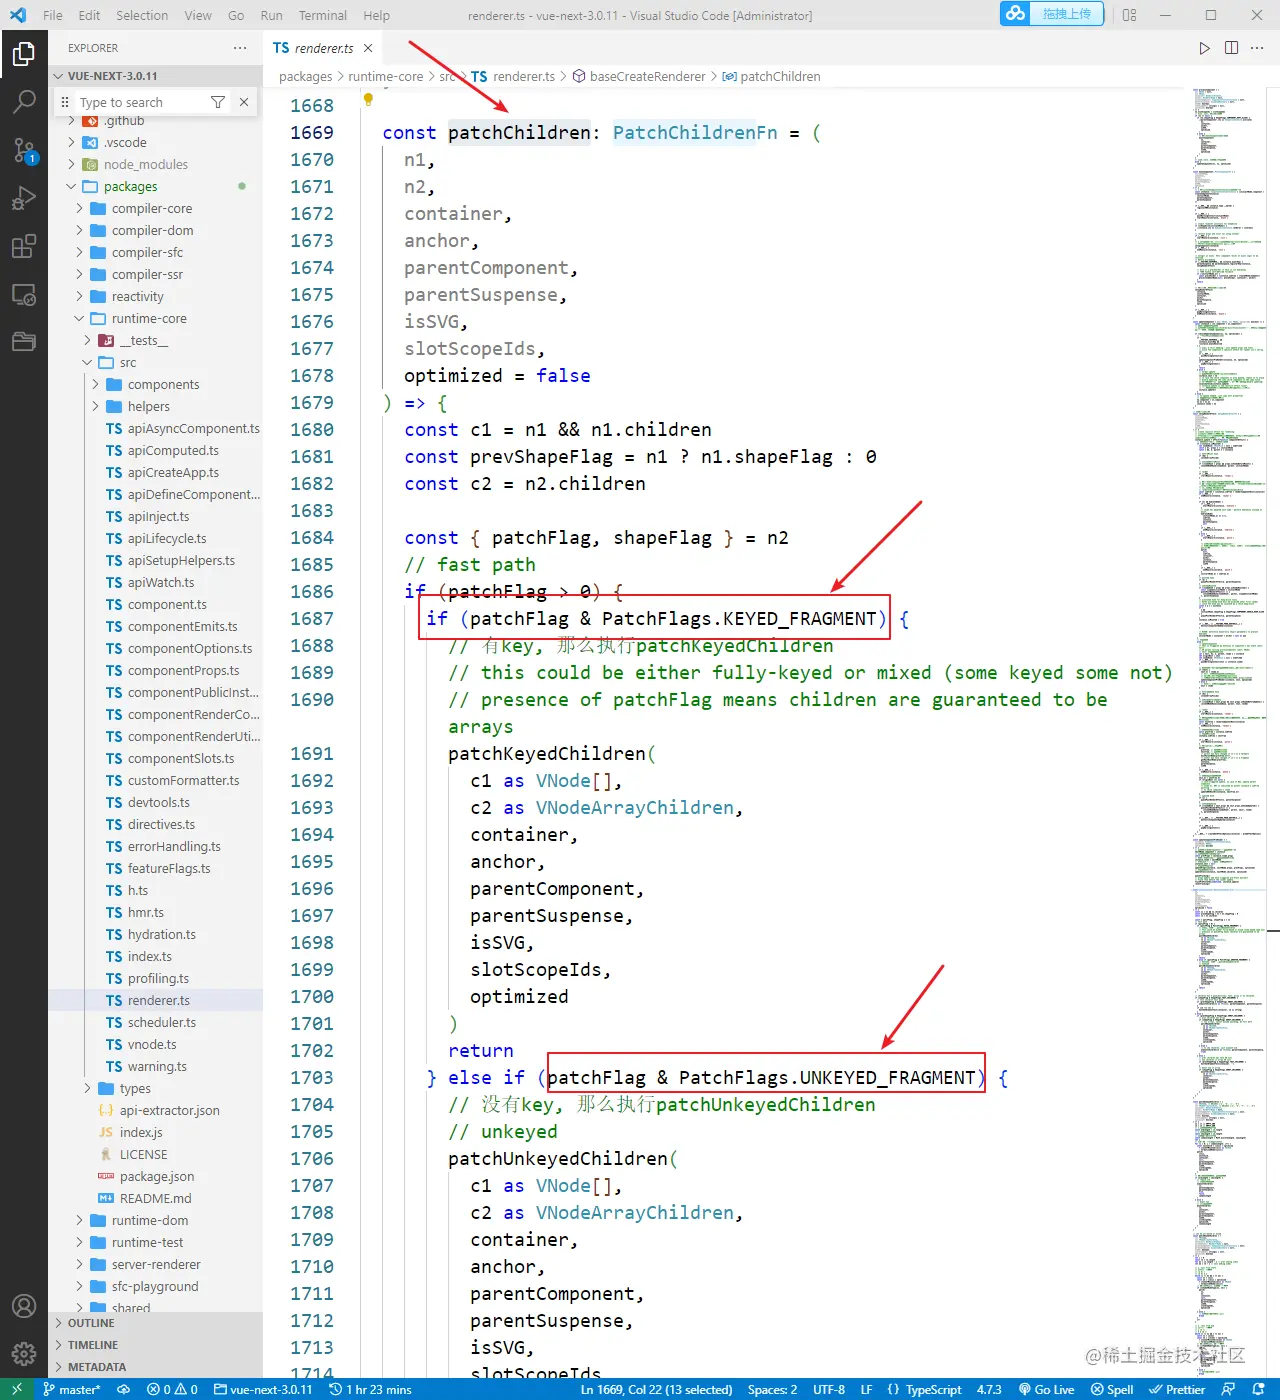Close the explorer tree search widget
Screen dimensions: 1280x1400
pyautogui.click(x=243, y=102)
